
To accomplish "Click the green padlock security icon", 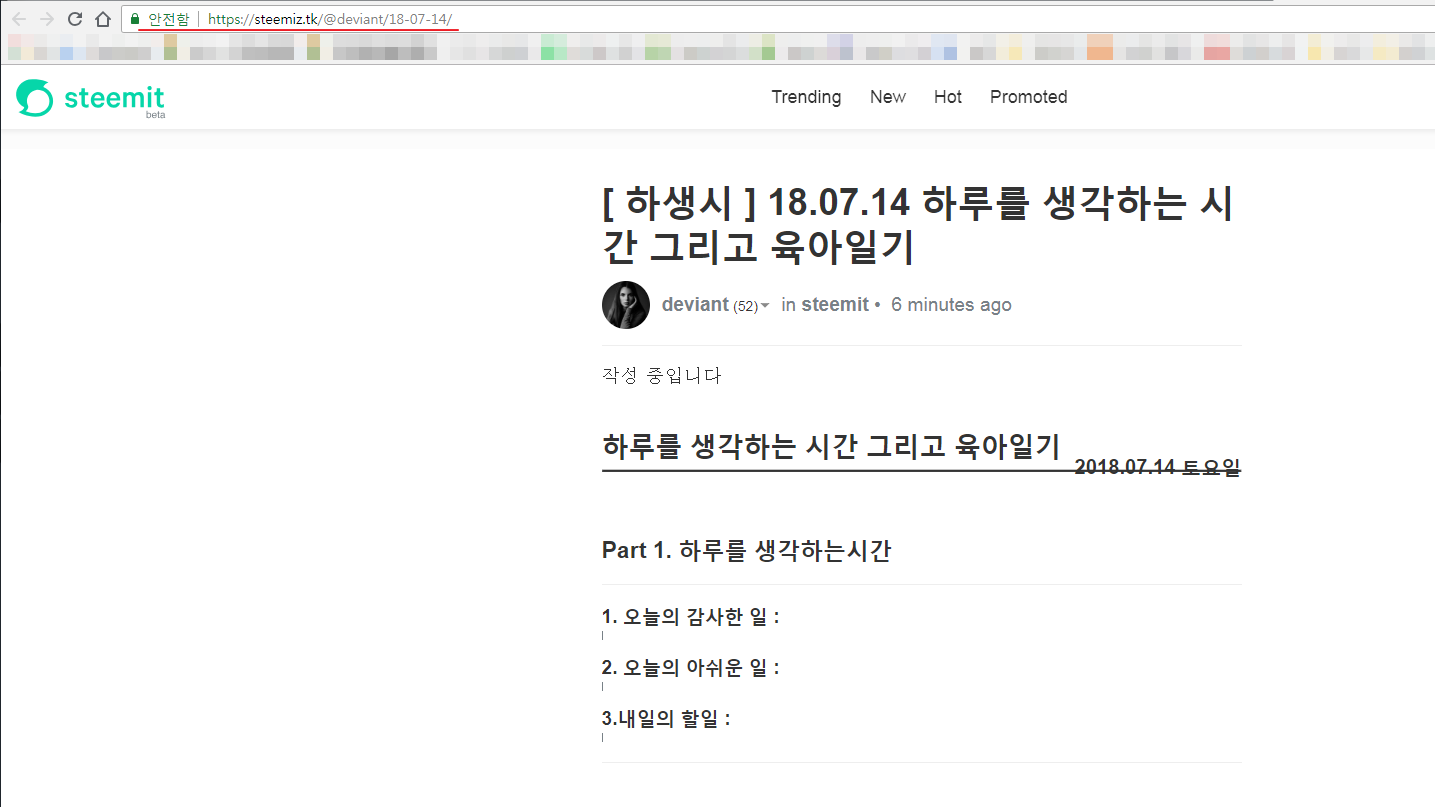I will coord(135,19).
